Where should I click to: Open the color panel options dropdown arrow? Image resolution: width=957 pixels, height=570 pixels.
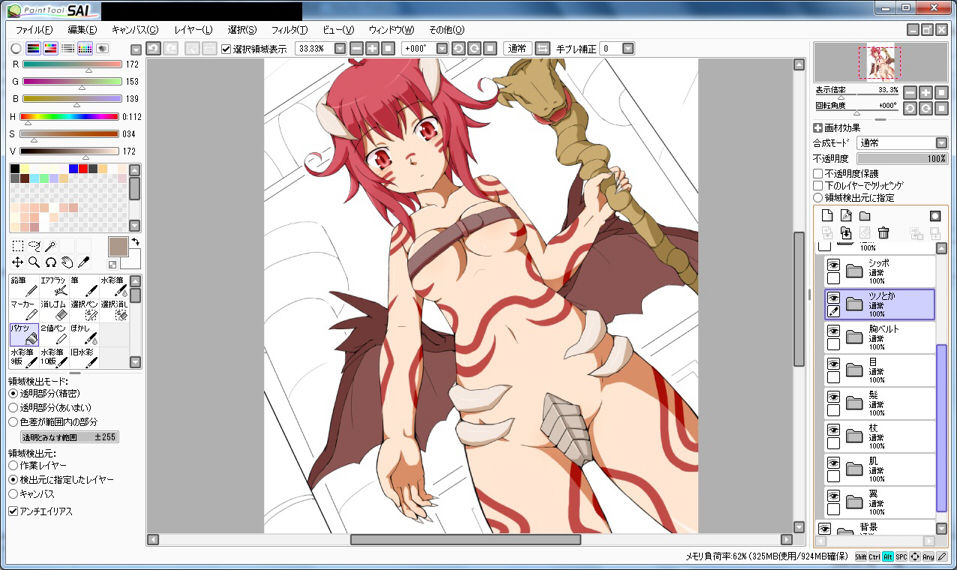coord(135,49)
